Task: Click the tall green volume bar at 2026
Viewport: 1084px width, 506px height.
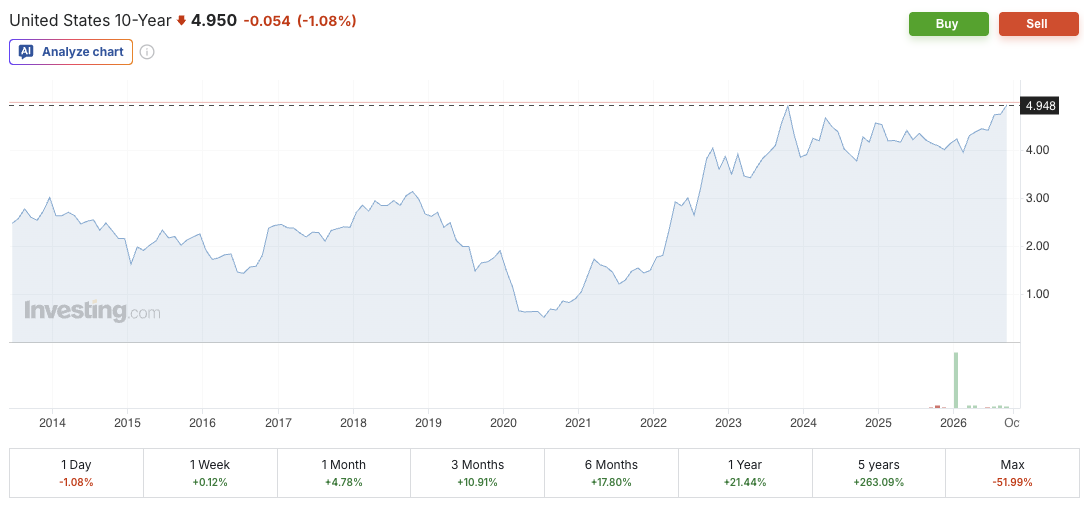Action: pyautogui.click(x=956, y=380)
